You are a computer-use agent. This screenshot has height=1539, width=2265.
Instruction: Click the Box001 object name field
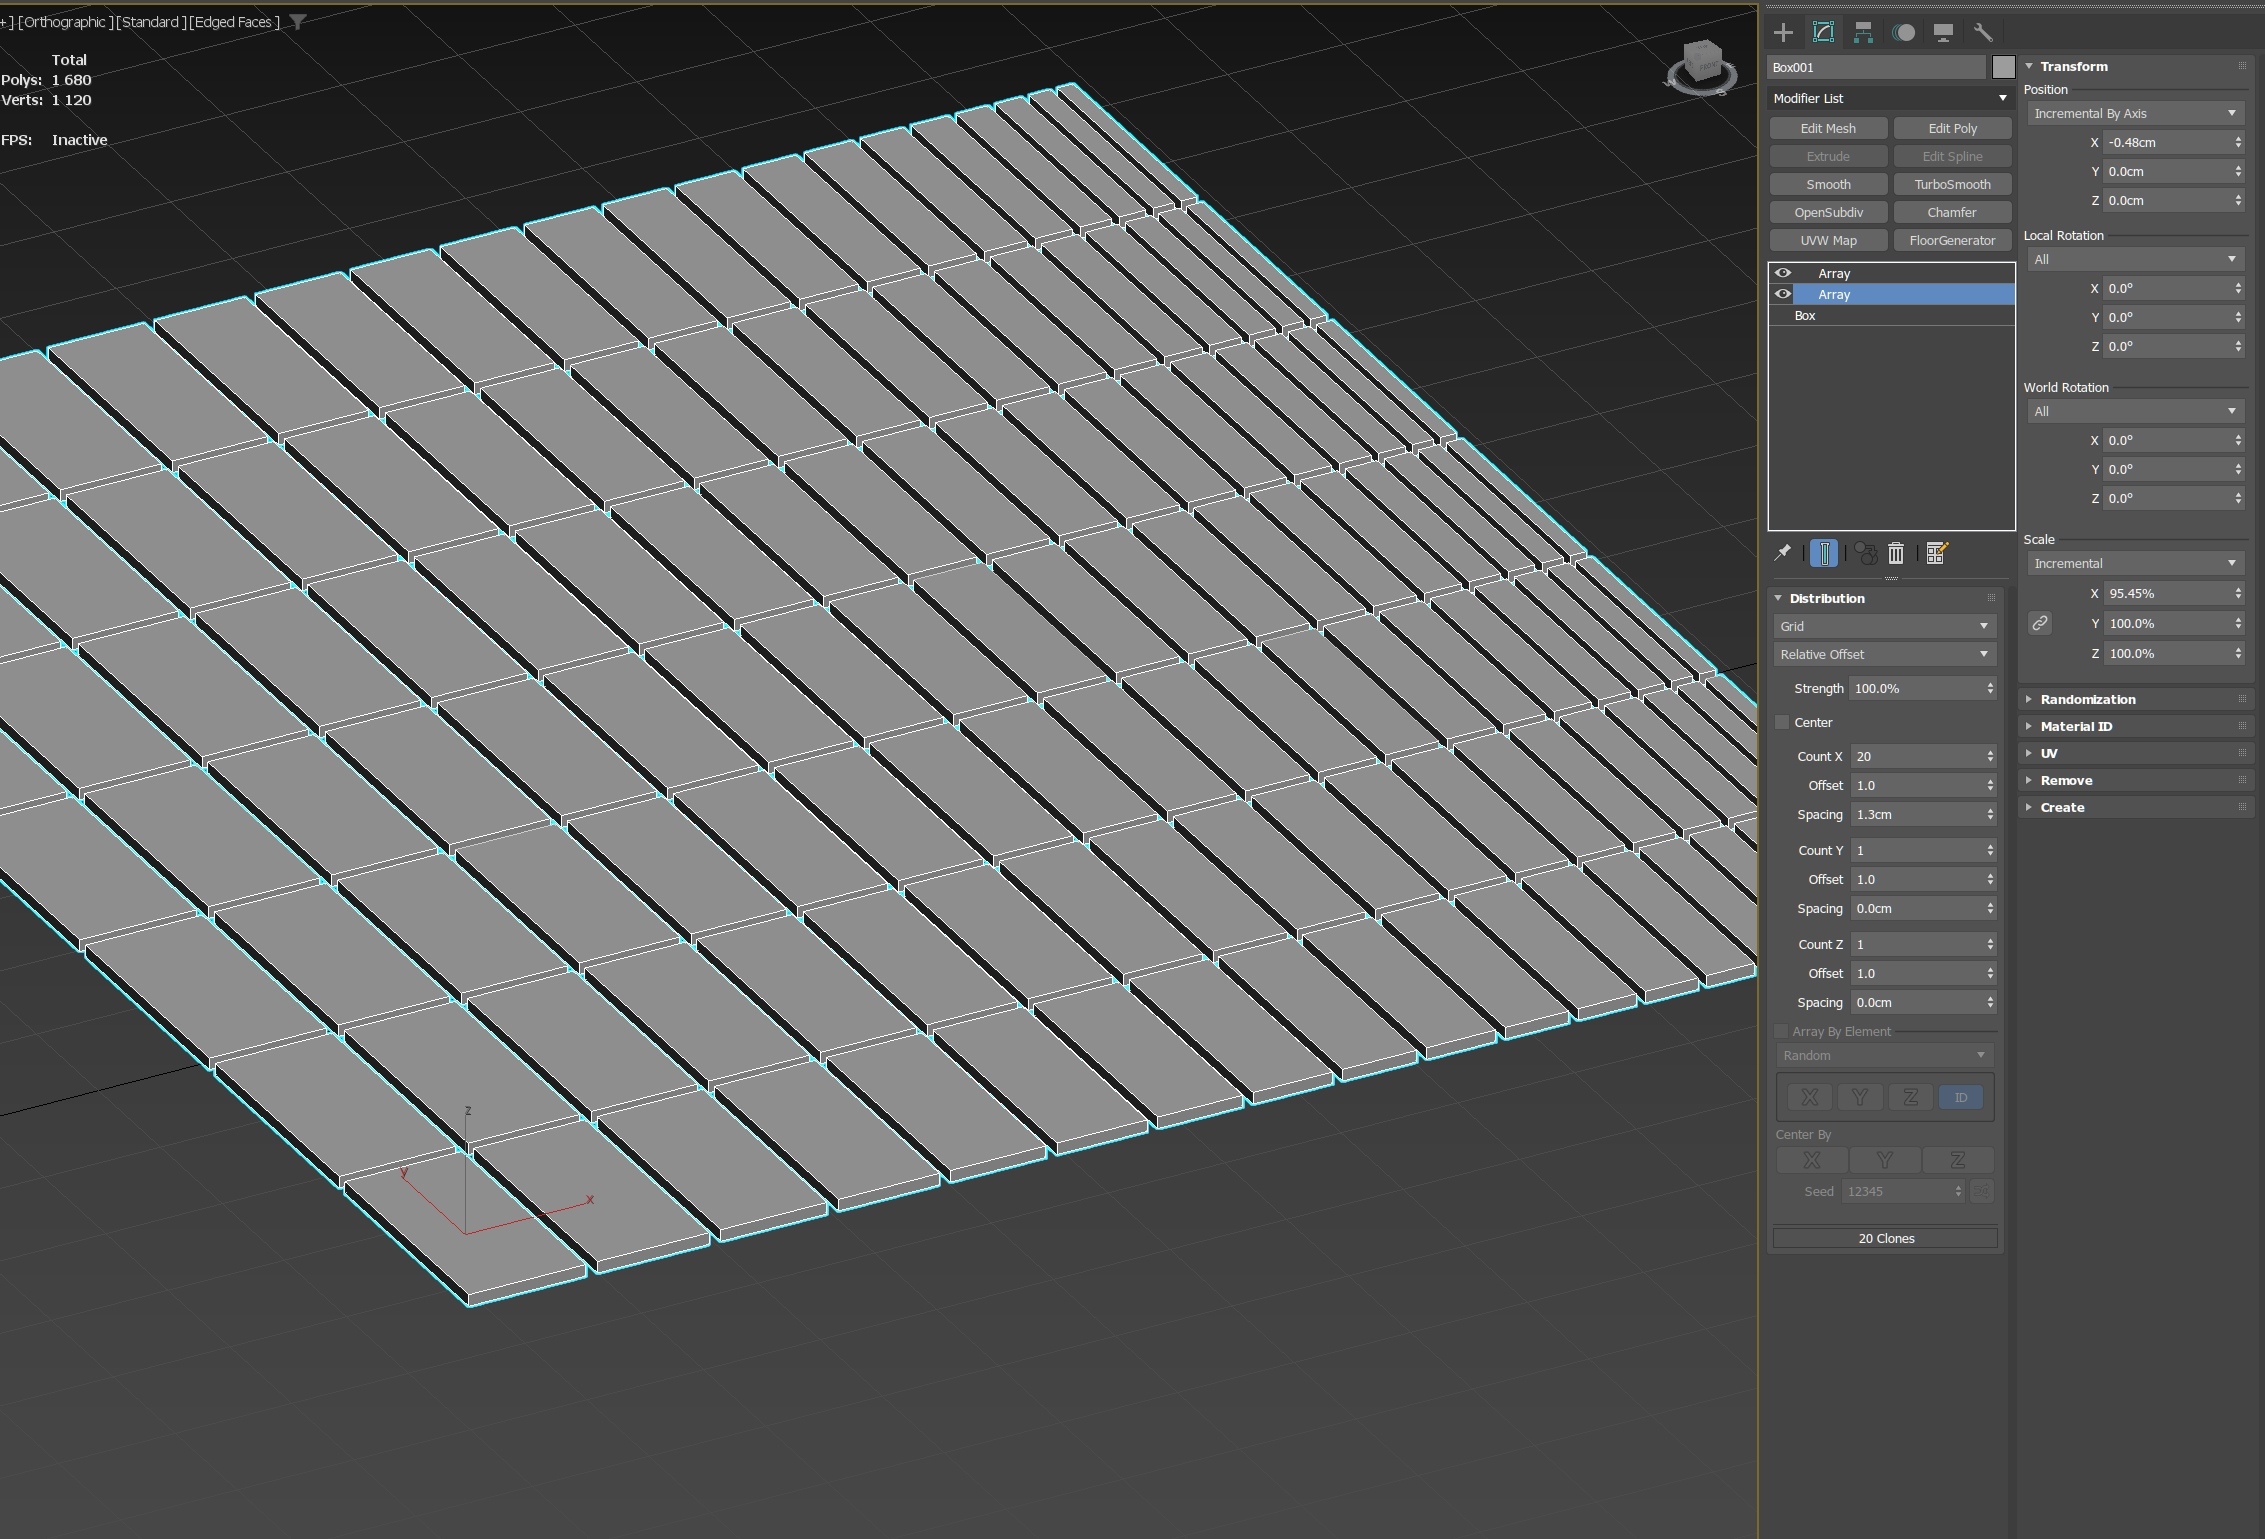(1876, 67)
